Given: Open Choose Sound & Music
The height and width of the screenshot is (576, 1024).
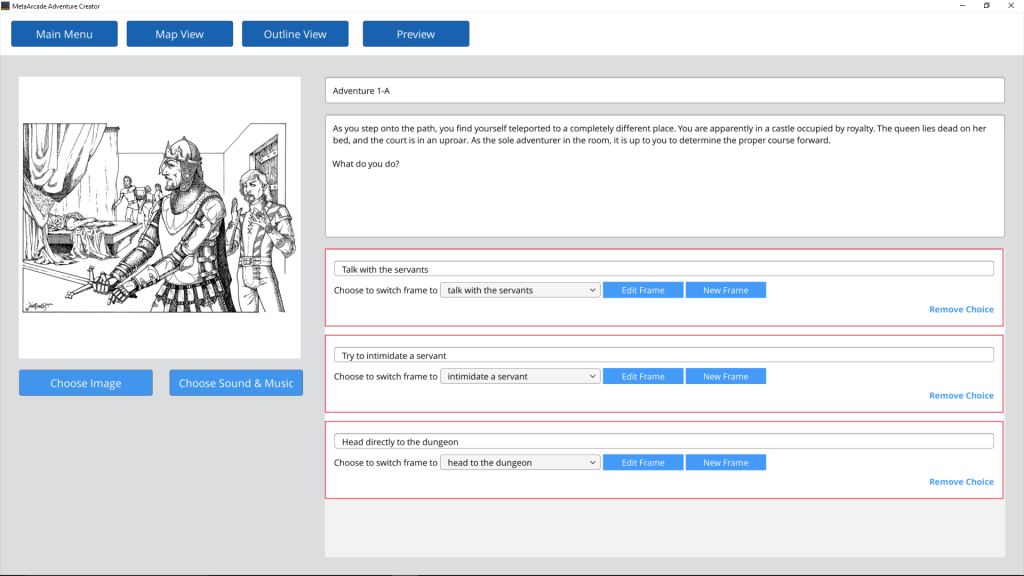Looking at the screenshot, I should [x=236, y=383].
